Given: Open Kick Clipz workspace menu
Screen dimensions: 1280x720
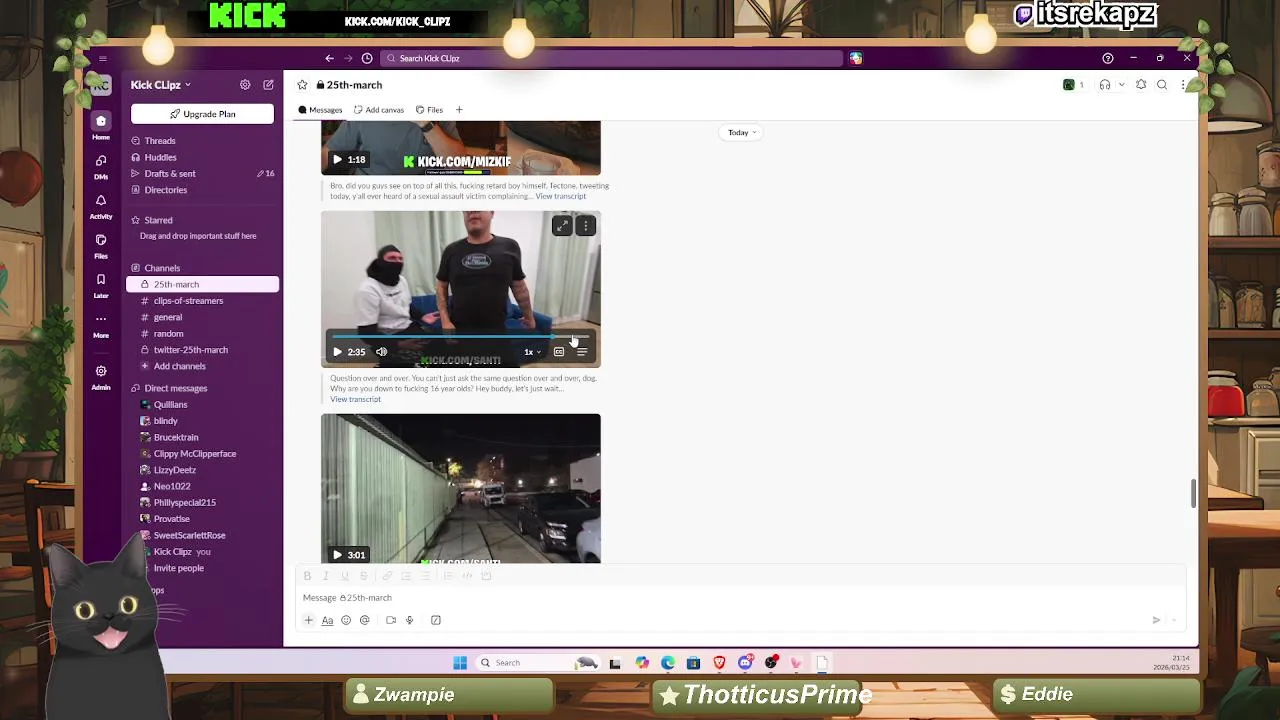Looking at the screenshot, I should pos(160,85).
